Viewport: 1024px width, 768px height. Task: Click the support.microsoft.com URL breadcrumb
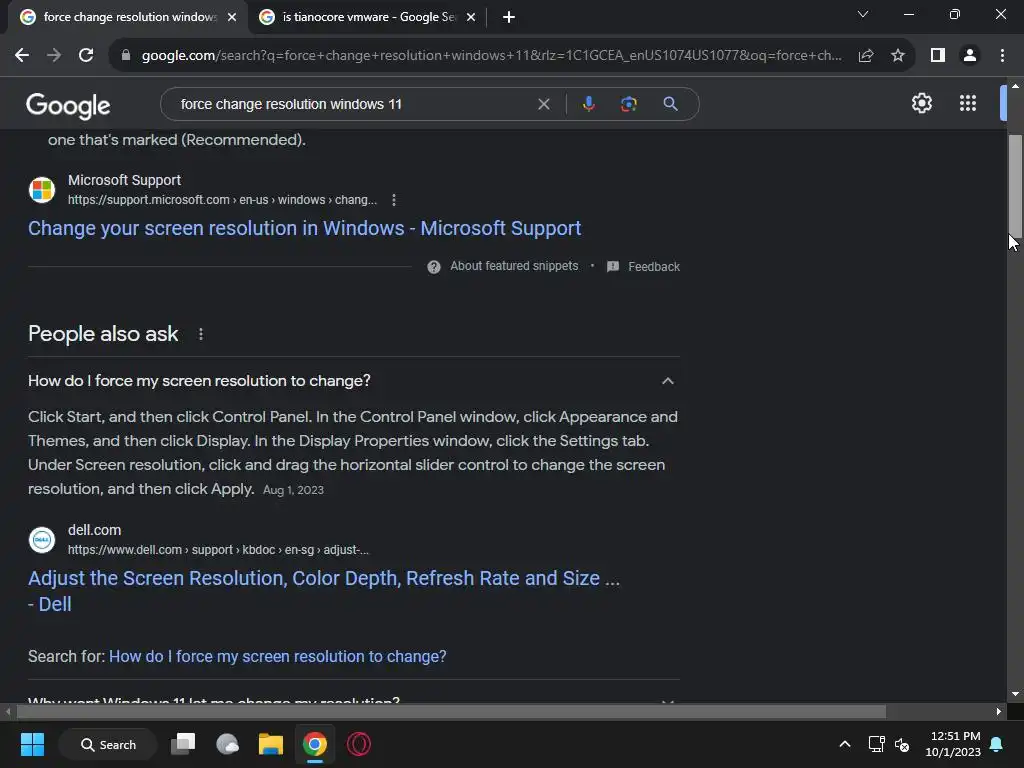(222, 200)
